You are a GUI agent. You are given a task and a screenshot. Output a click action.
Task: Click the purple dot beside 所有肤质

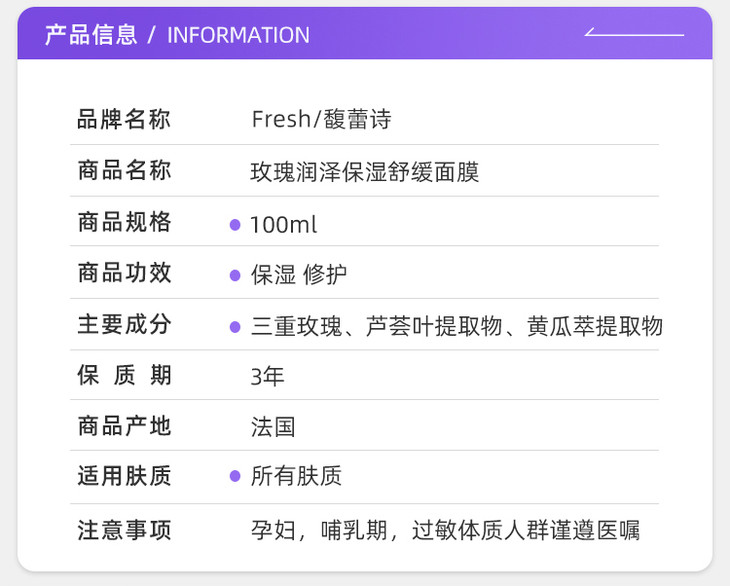click(x=235, y=477)
